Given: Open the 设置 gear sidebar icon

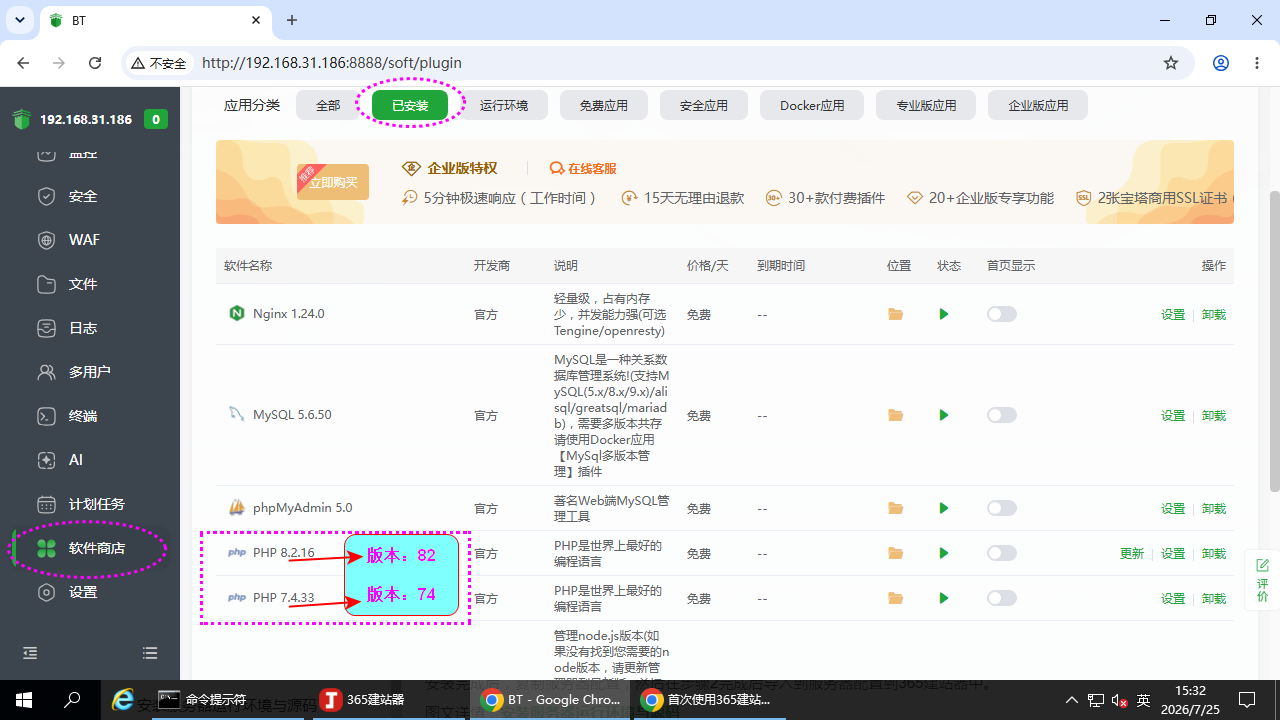Looking at the screenshot, I should pos(46,592).
